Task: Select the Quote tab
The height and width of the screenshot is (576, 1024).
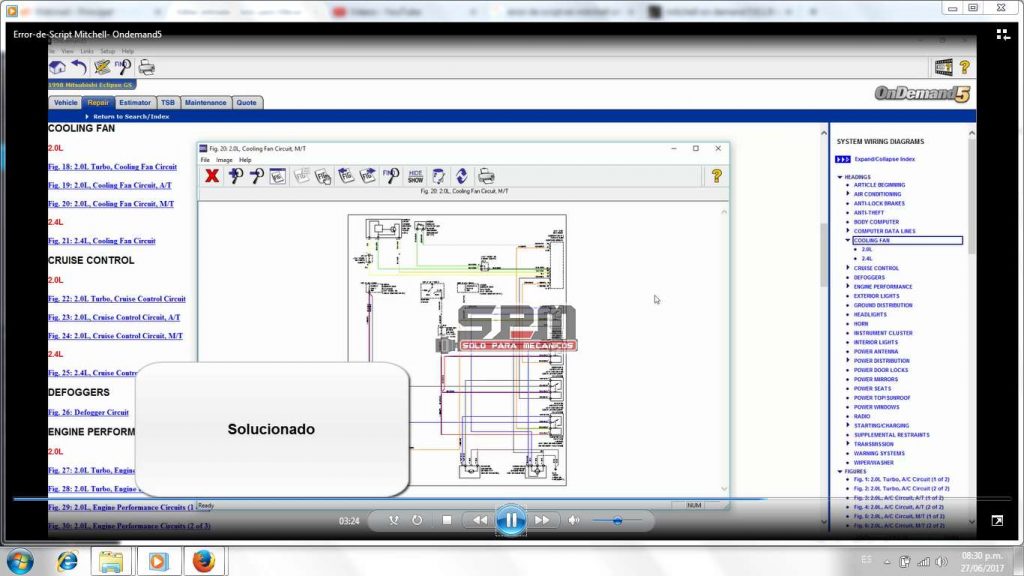Action: click(x=246, y=103)
